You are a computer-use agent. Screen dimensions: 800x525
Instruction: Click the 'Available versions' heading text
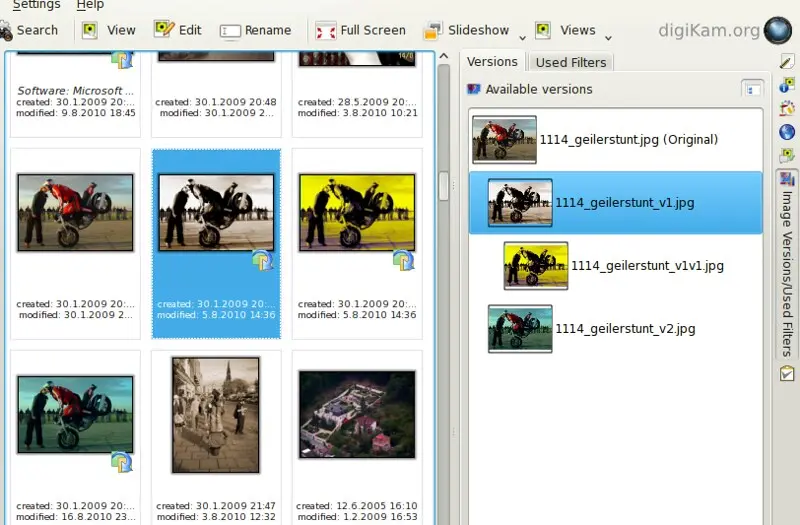(x=539, y=89)
